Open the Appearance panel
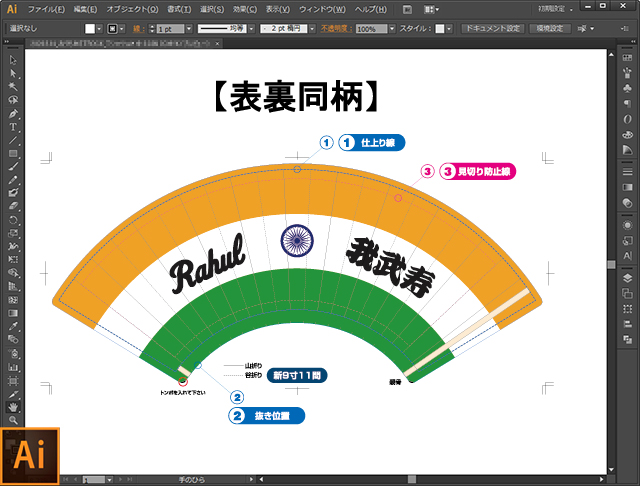The width and height of the screenshot is (640, 486). pos(627,225)
